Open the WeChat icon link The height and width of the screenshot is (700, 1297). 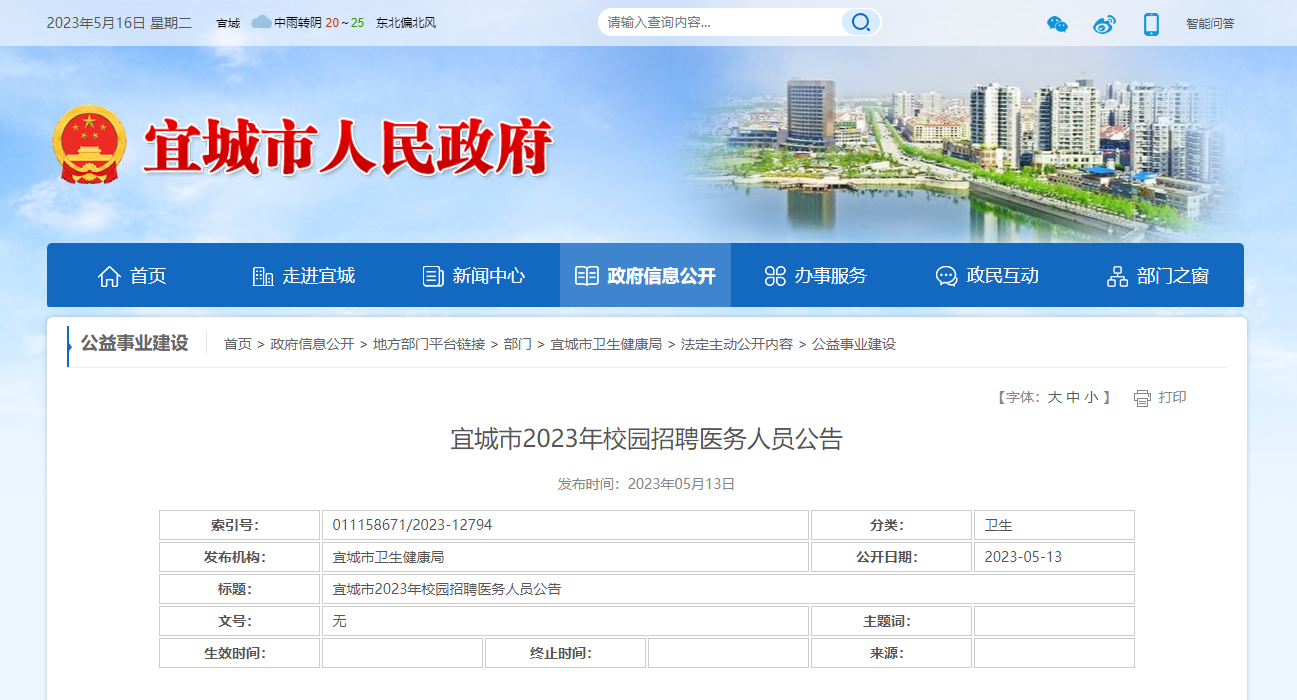click(1057, 24)
